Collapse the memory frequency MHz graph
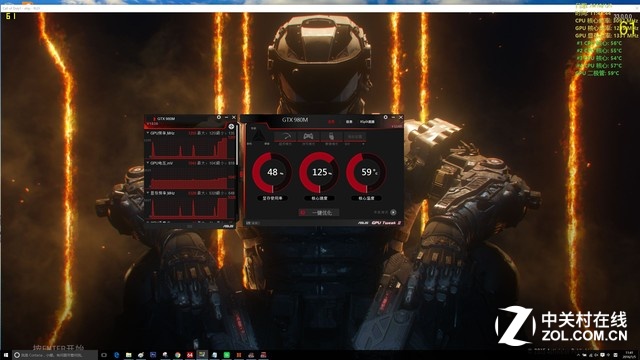This screenshot has height=360, width=640. pos(148,193)
